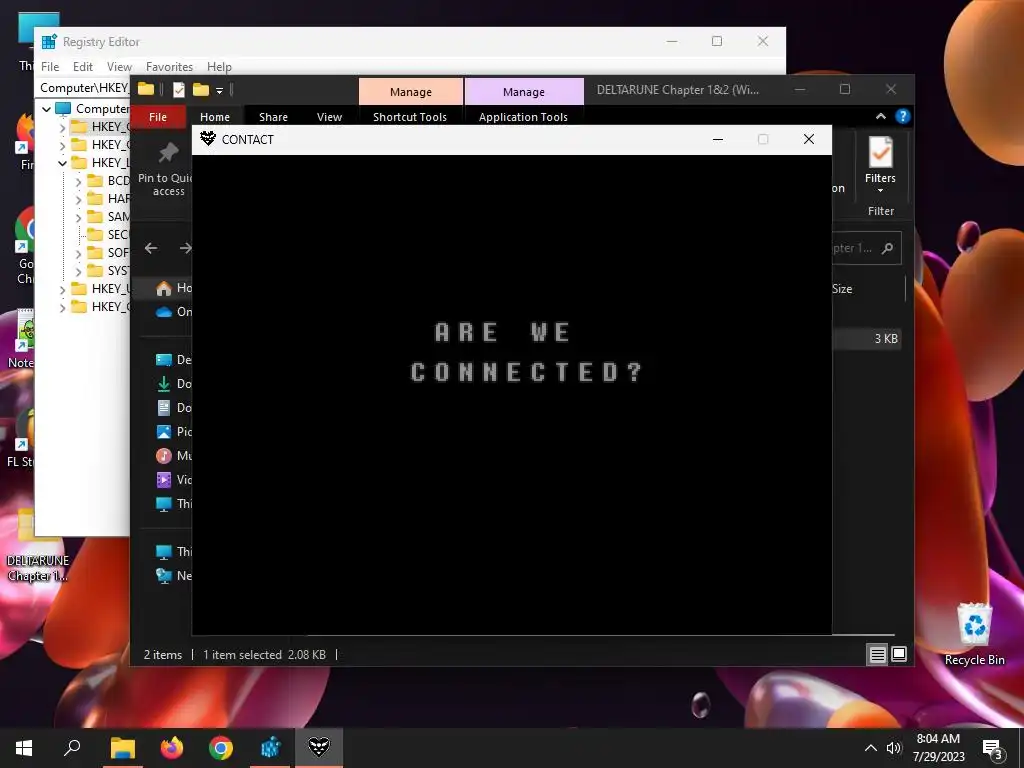Collapse the expanded HKEY_L registry hive
This screenshot has height=768, width=1024.
(x=63, y=163)
